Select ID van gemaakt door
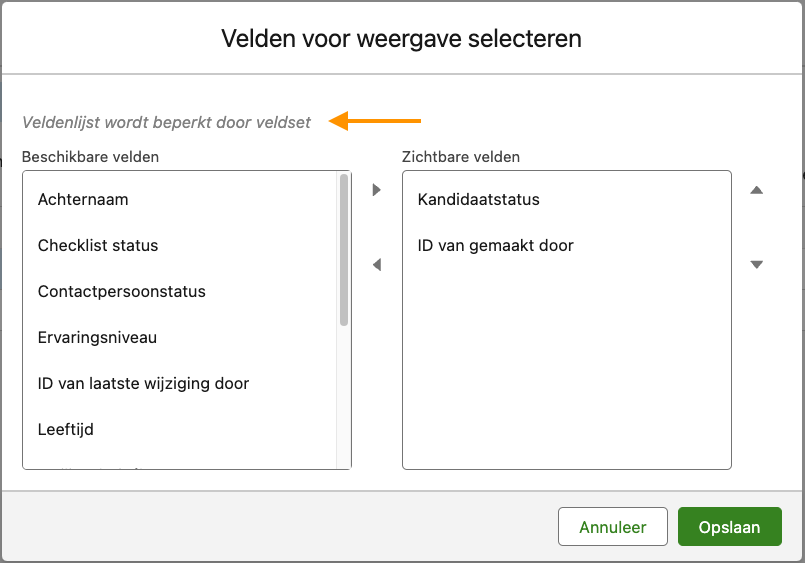This screenshot has height=563, width=805. pos(495,246)
